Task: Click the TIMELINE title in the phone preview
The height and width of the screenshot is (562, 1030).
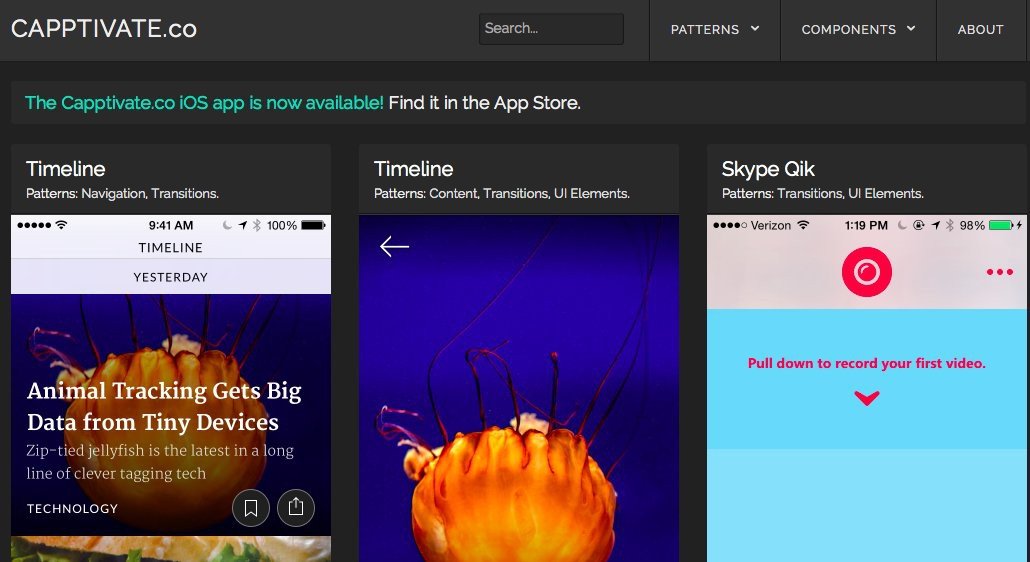Action: click(x=171, y=248)
